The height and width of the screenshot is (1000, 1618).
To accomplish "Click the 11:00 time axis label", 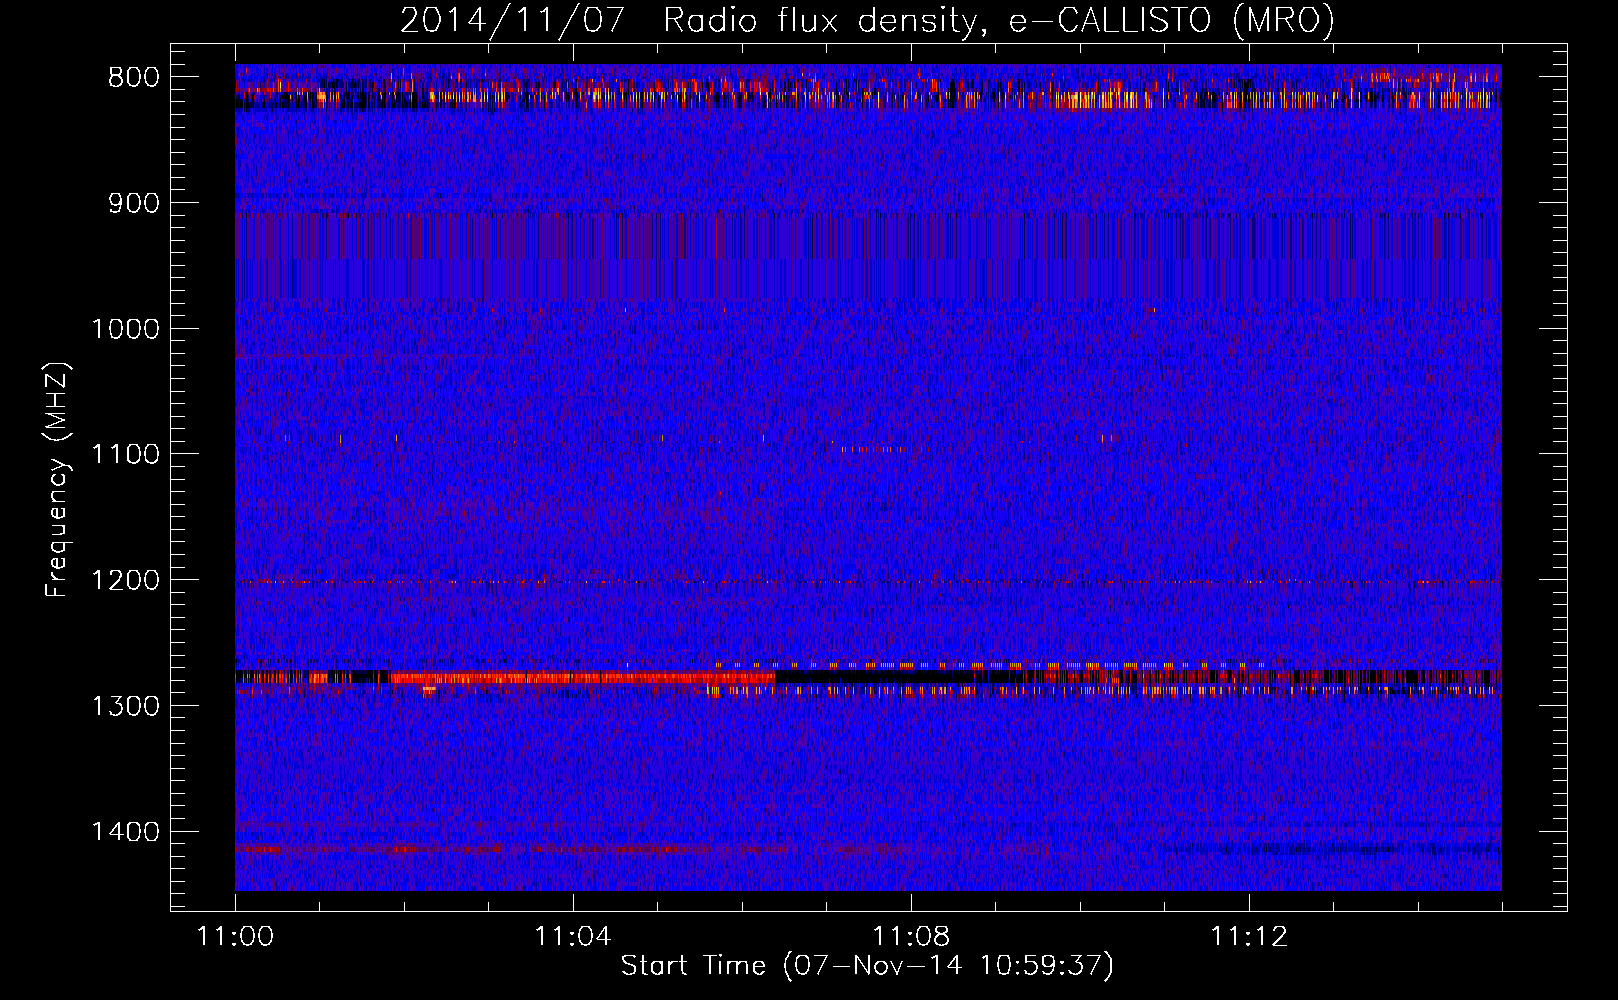I will (x=235, y=937).
